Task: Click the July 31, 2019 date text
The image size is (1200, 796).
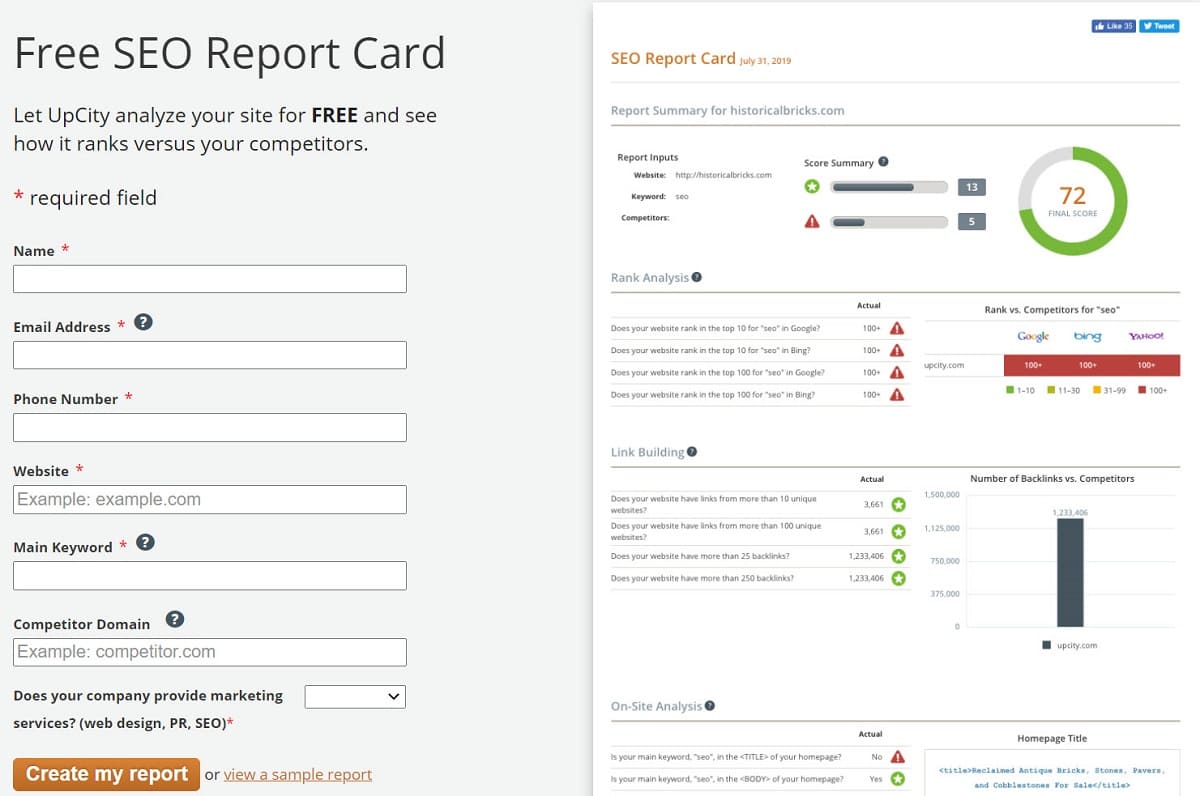Action: pyautogui.click(x=765, y=61)
